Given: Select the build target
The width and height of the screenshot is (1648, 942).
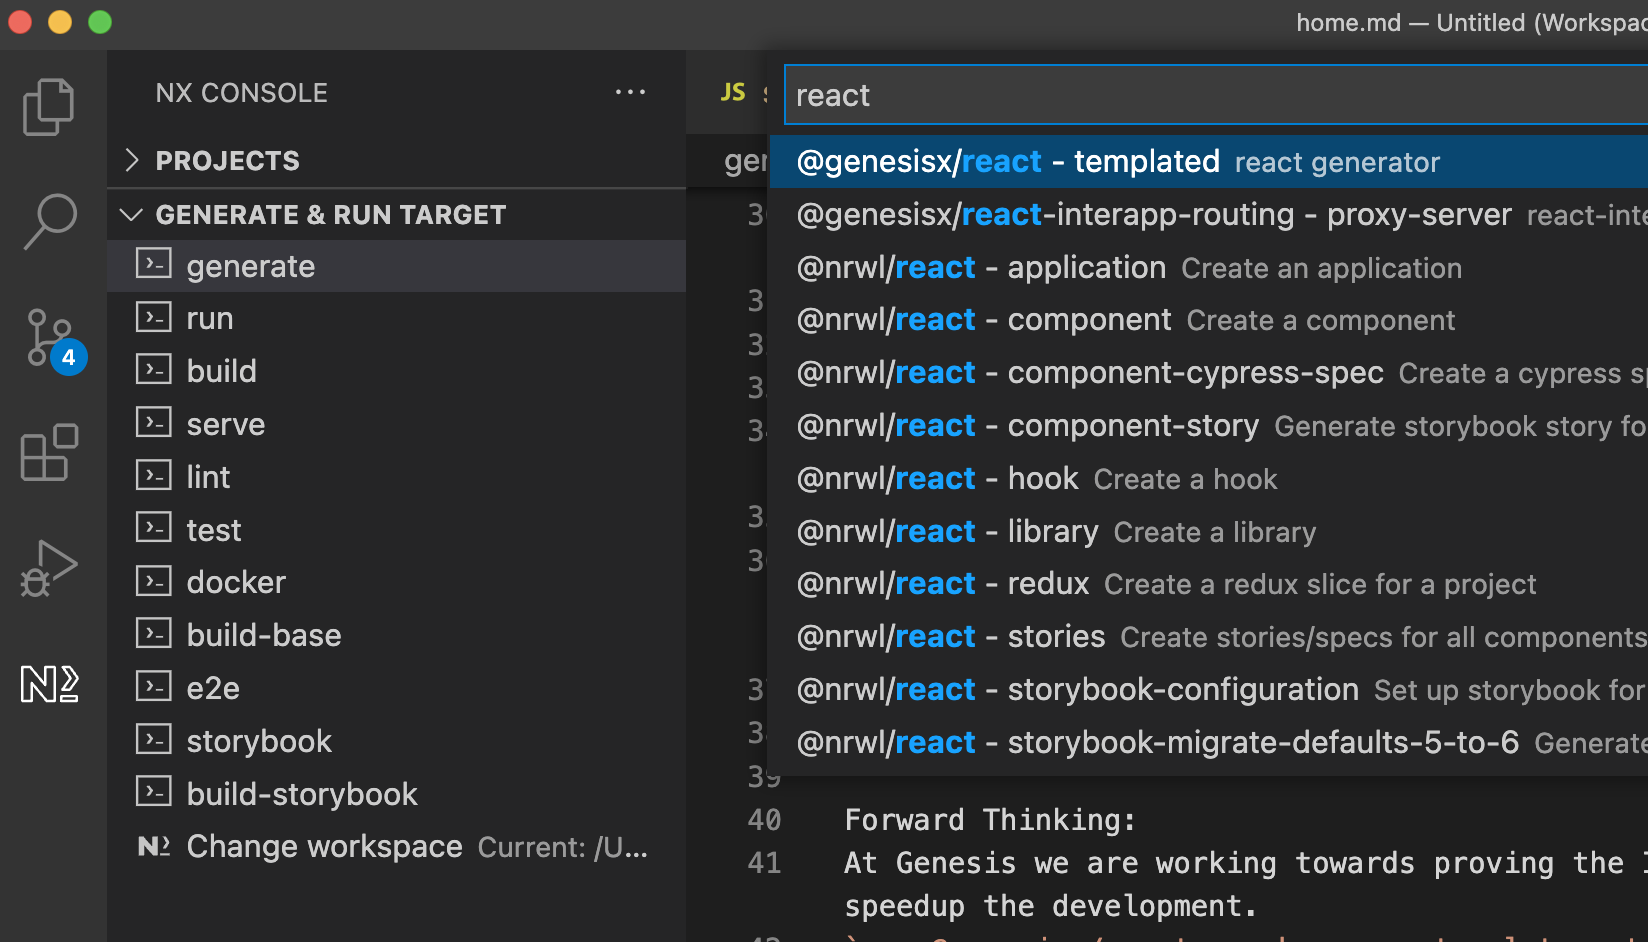Looking at the screenshot, I should [396, 371].
